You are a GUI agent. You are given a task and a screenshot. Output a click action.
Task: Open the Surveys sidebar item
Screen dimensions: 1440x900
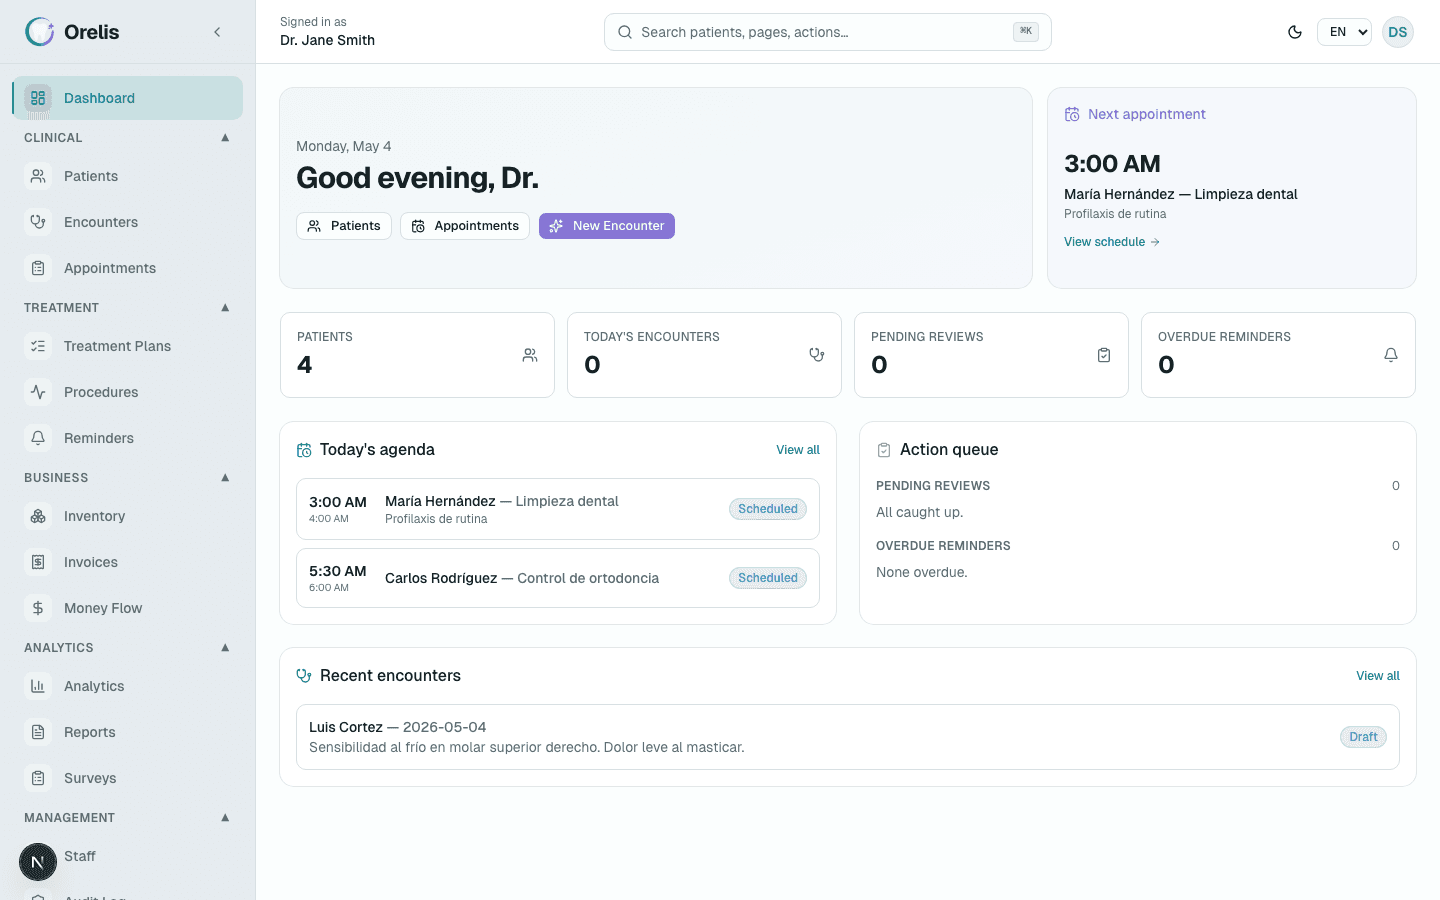click(128, 778)
